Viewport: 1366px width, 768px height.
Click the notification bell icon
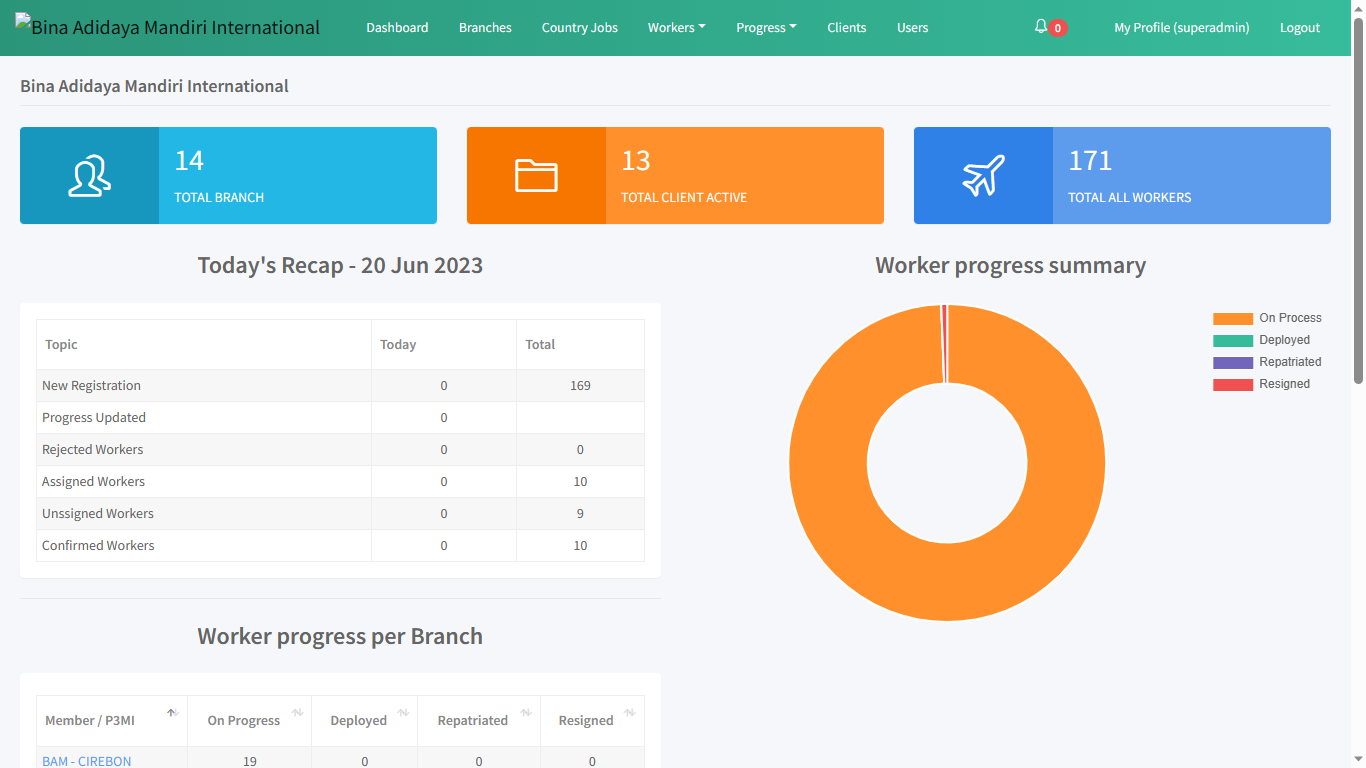1041,27
